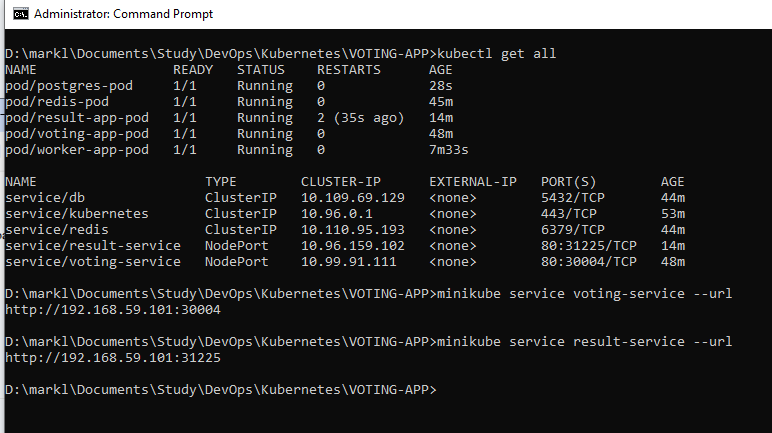Click the 80:30004/TCP port value
Image resolution: width=772 pixels, height=433 pixels.
589,262
